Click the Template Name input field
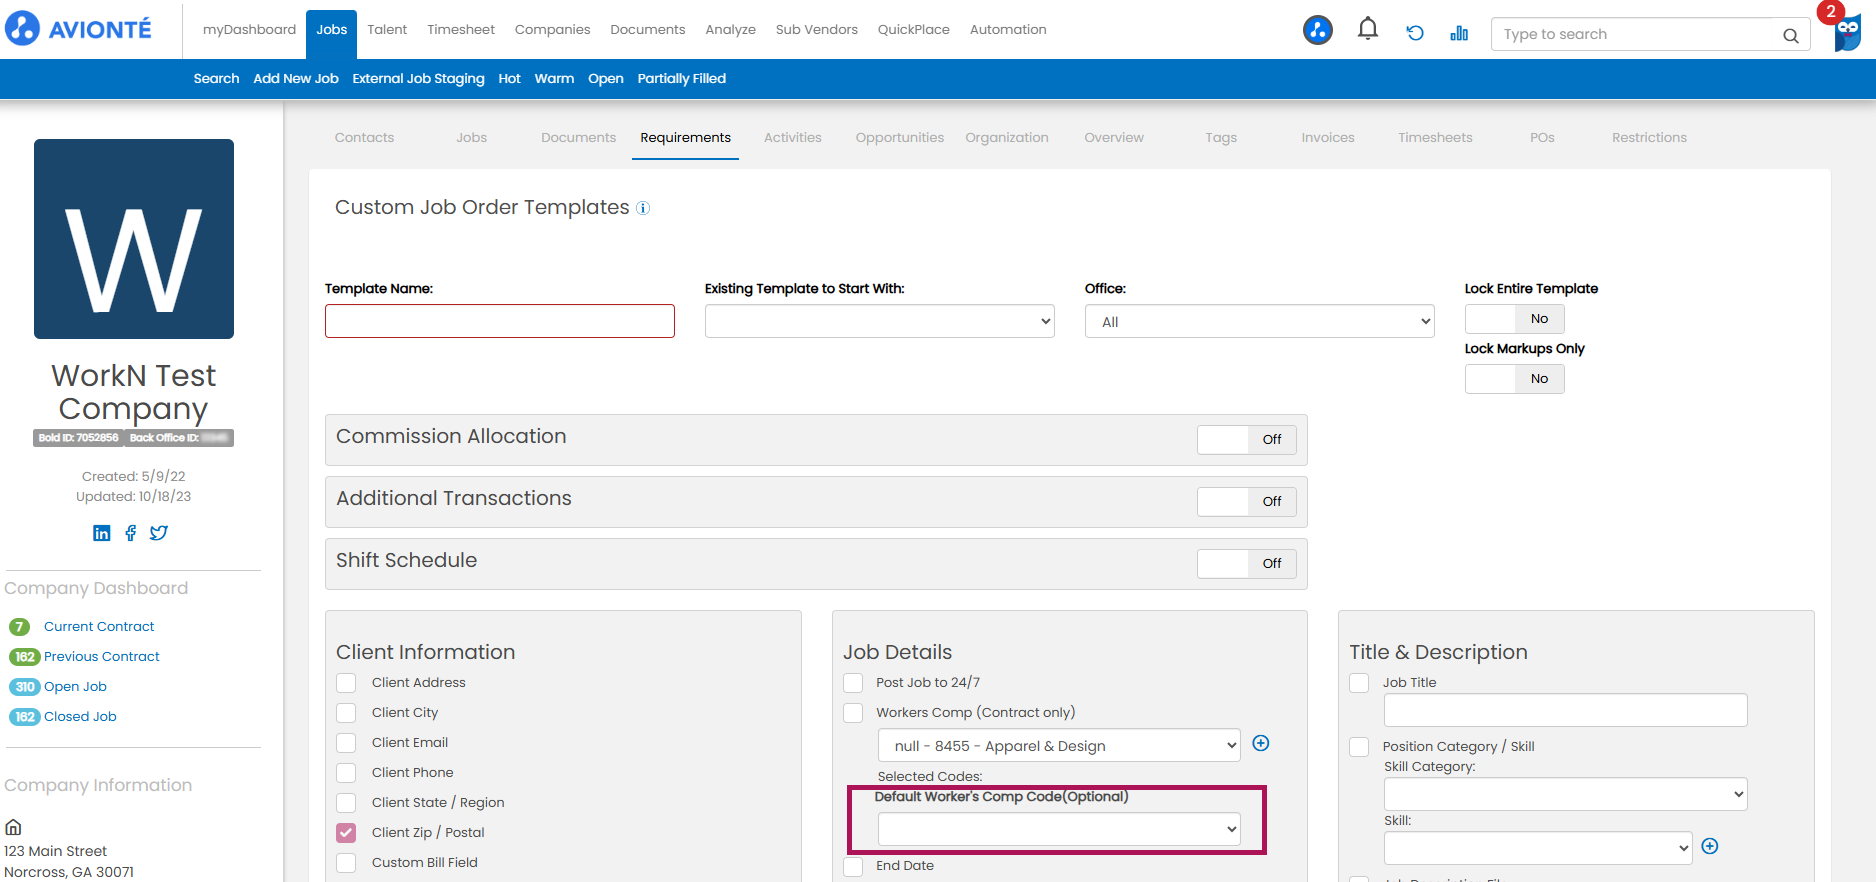Viewport: 1876px width, 882px height. 499,321
